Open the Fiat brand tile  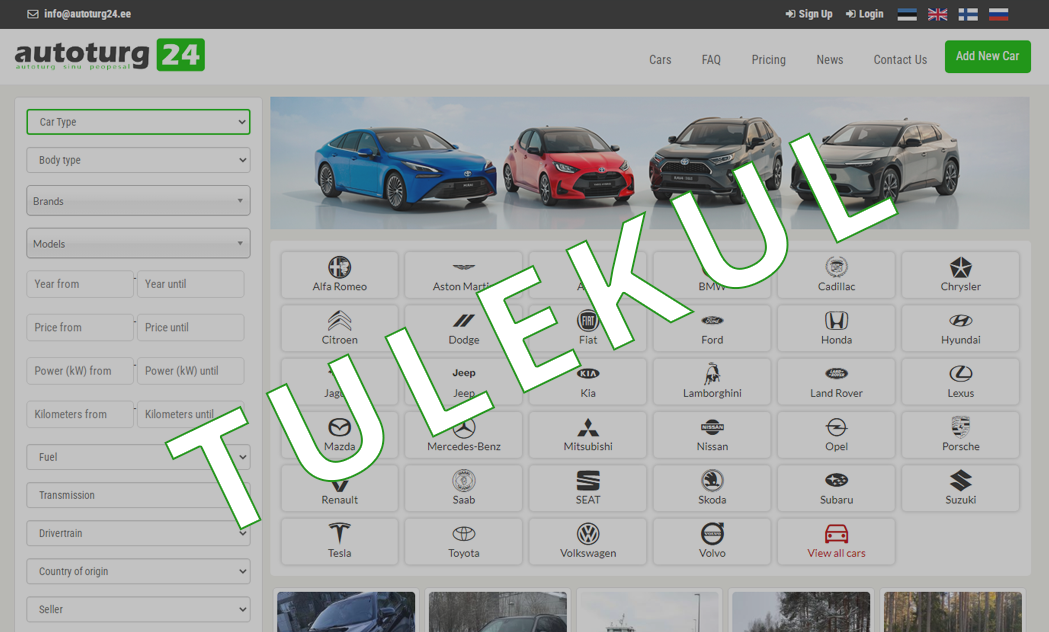[587, 328]
